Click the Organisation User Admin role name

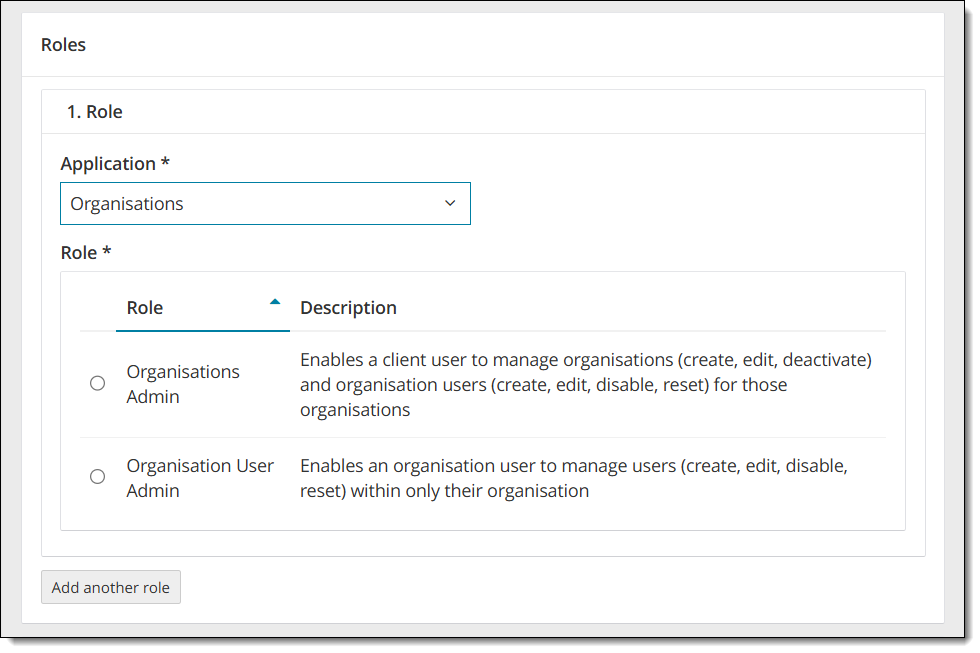point(200,478)
